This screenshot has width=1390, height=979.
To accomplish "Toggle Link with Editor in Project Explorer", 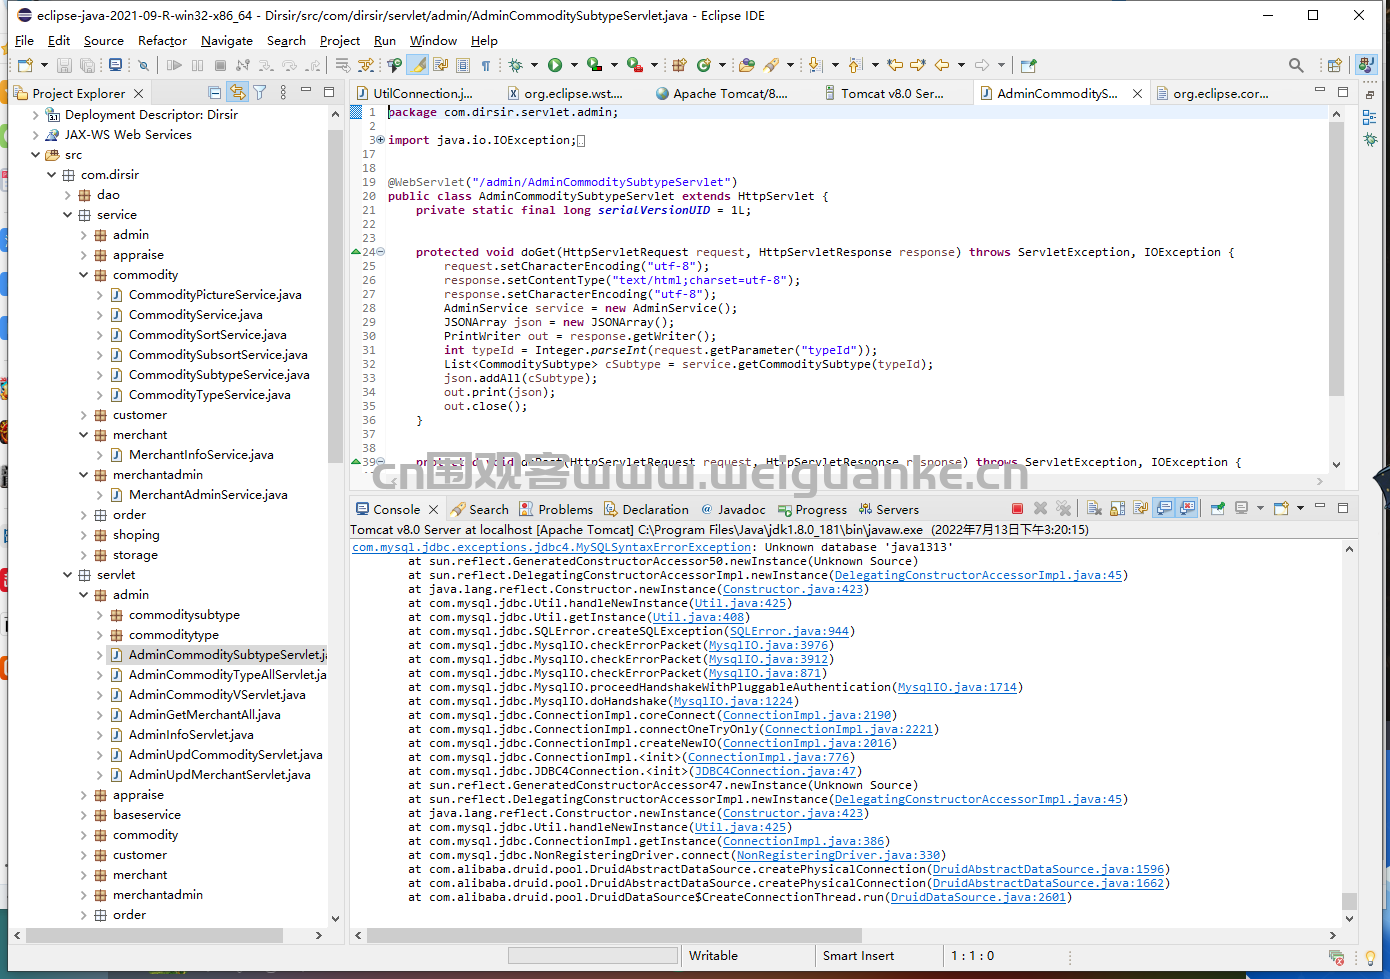I will [x=237, y=93].
